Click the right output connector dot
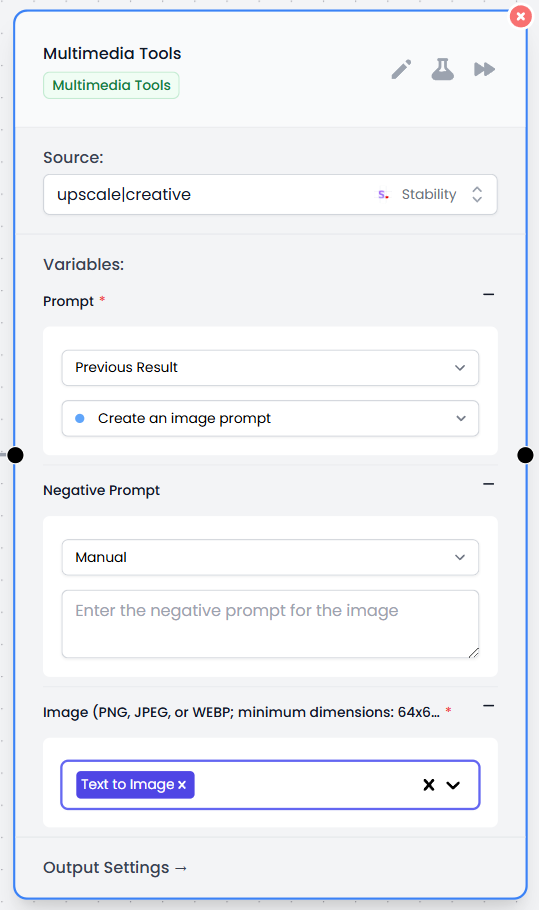 click(x=525, y=455)
